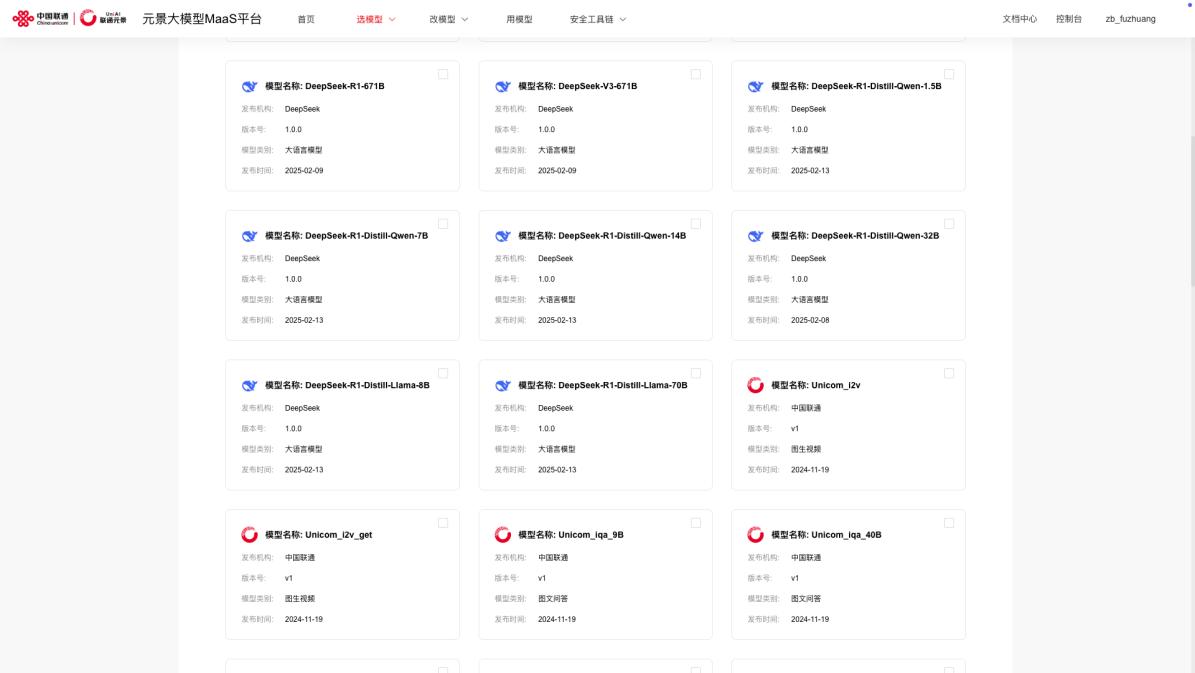
Task: Open model name Unicom_i2v title
Action: click(x=815, y=385)
